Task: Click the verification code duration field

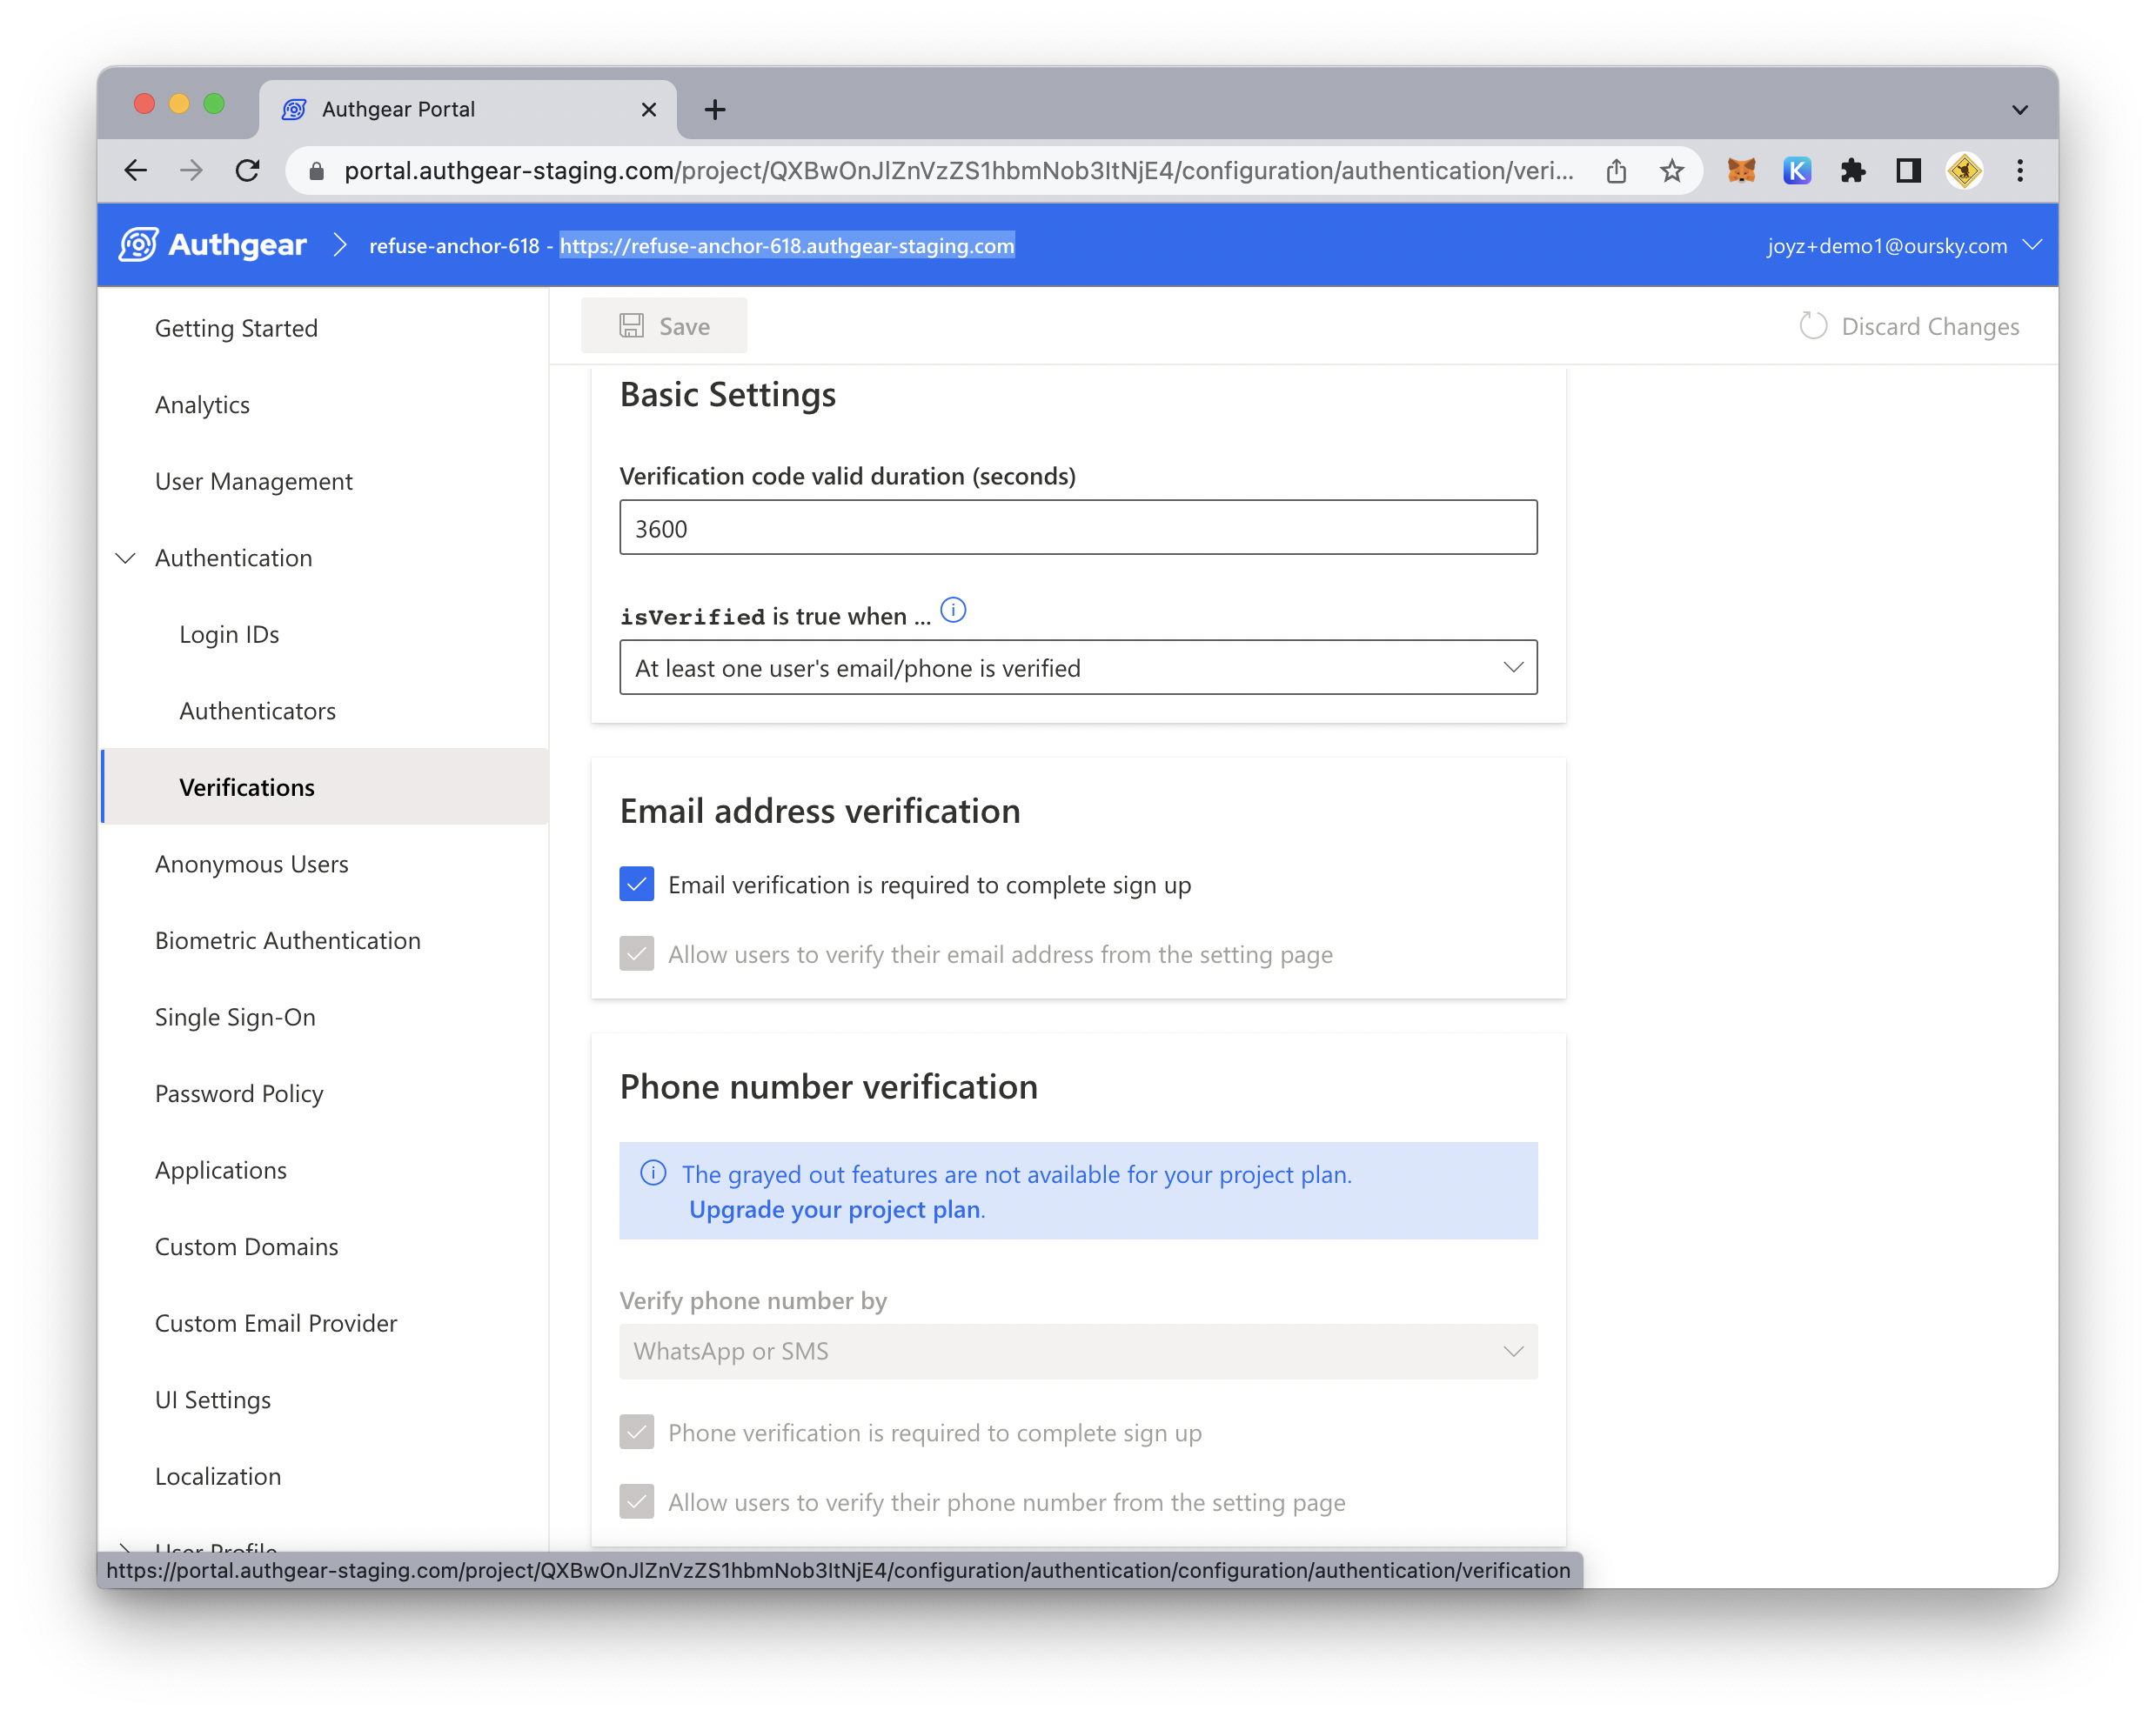Action: (1078, 528)
